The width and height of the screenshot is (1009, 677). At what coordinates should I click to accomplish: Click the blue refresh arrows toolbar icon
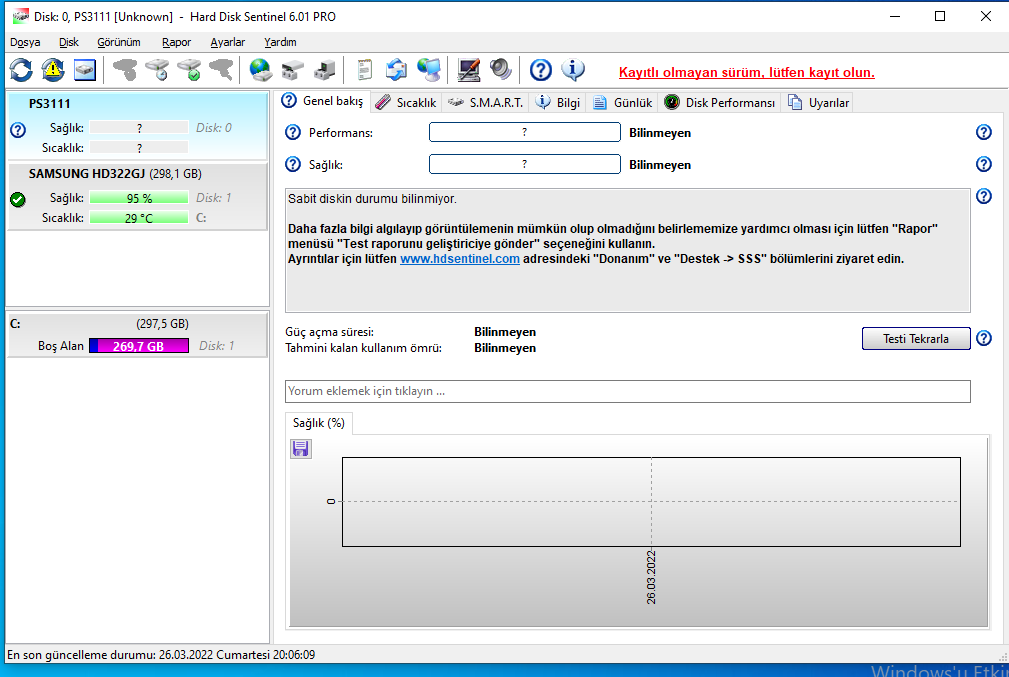21,70
